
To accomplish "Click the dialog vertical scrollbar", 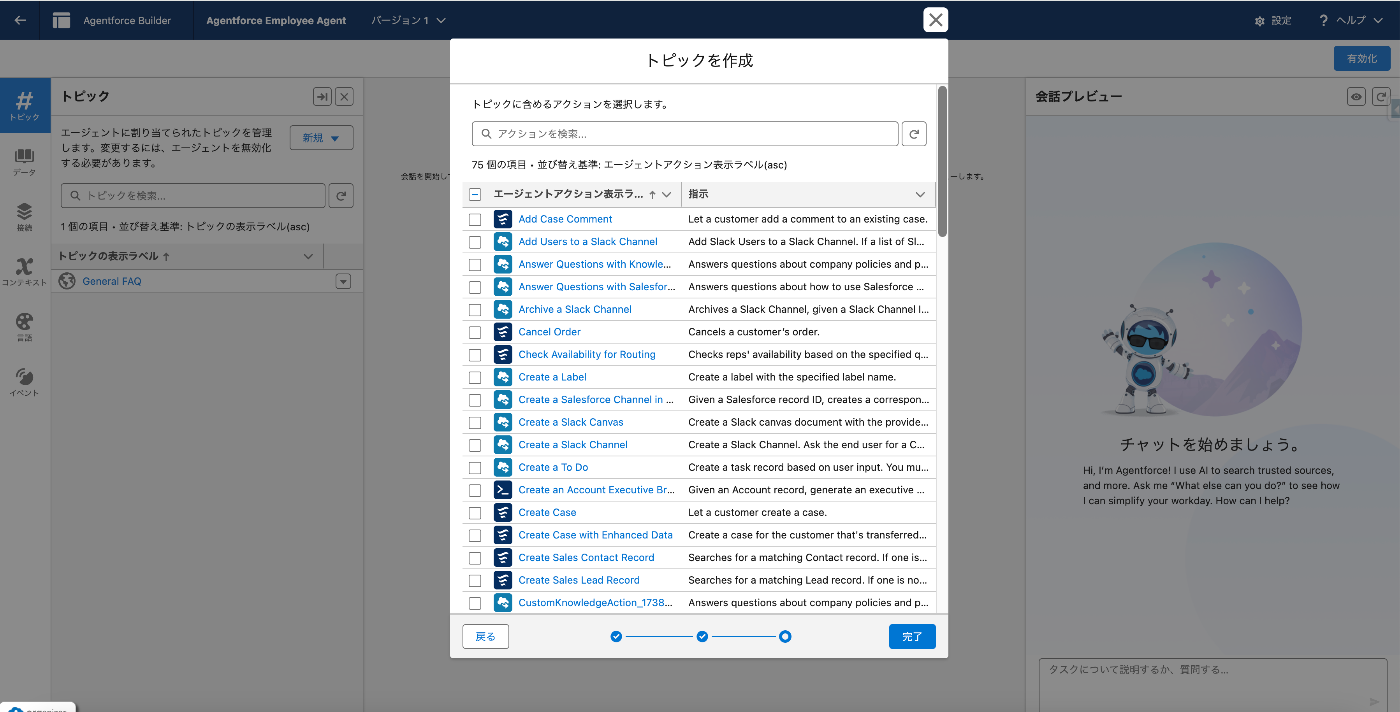I will (942, 161).
